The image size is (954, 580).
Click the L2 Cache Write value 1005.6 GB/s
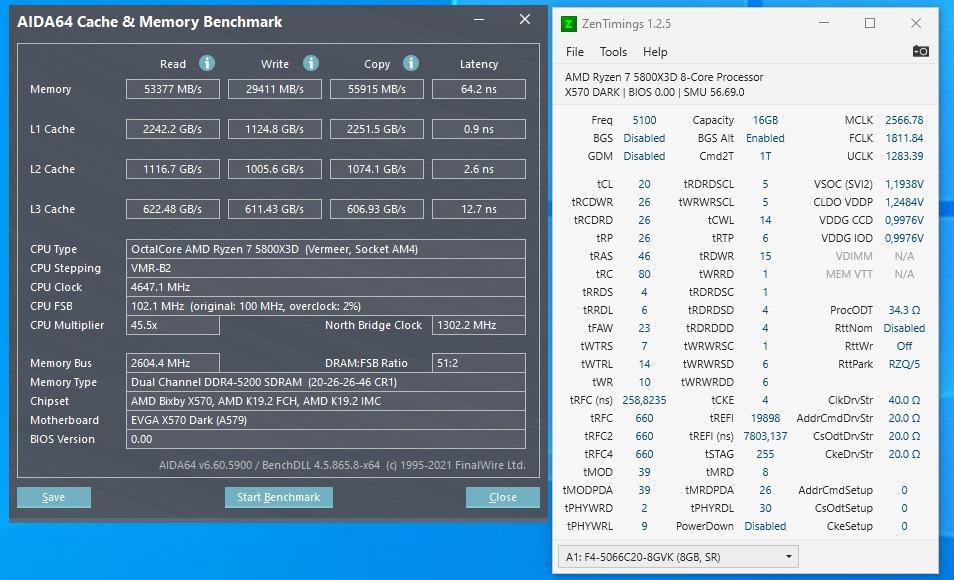coord(274,169)
